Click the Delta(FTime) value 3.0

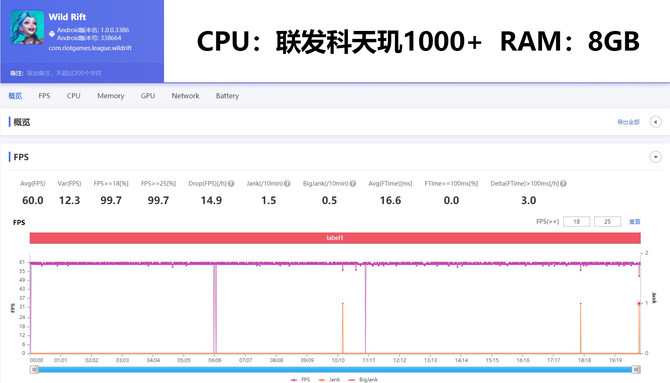(x=529, y=200)
